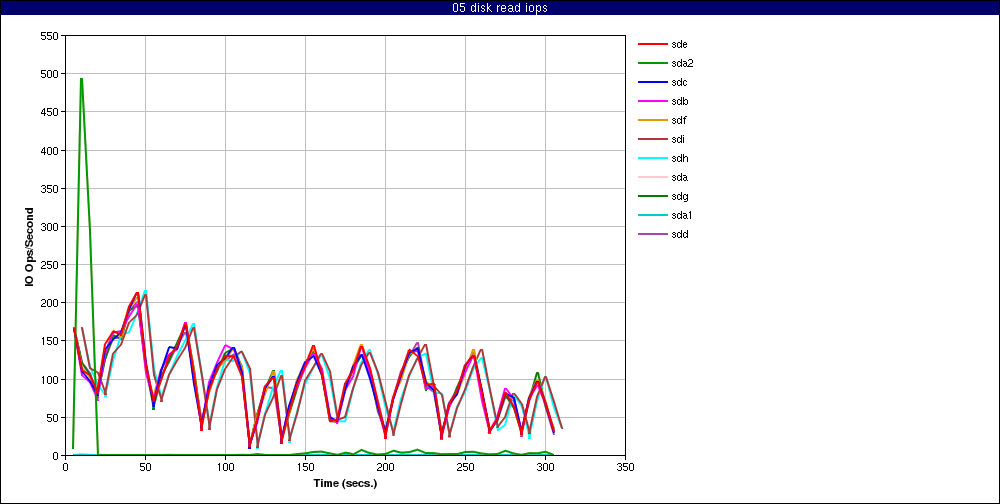Click the 250 y-axis tick label
1000x504 pixels.
point(49,265)
